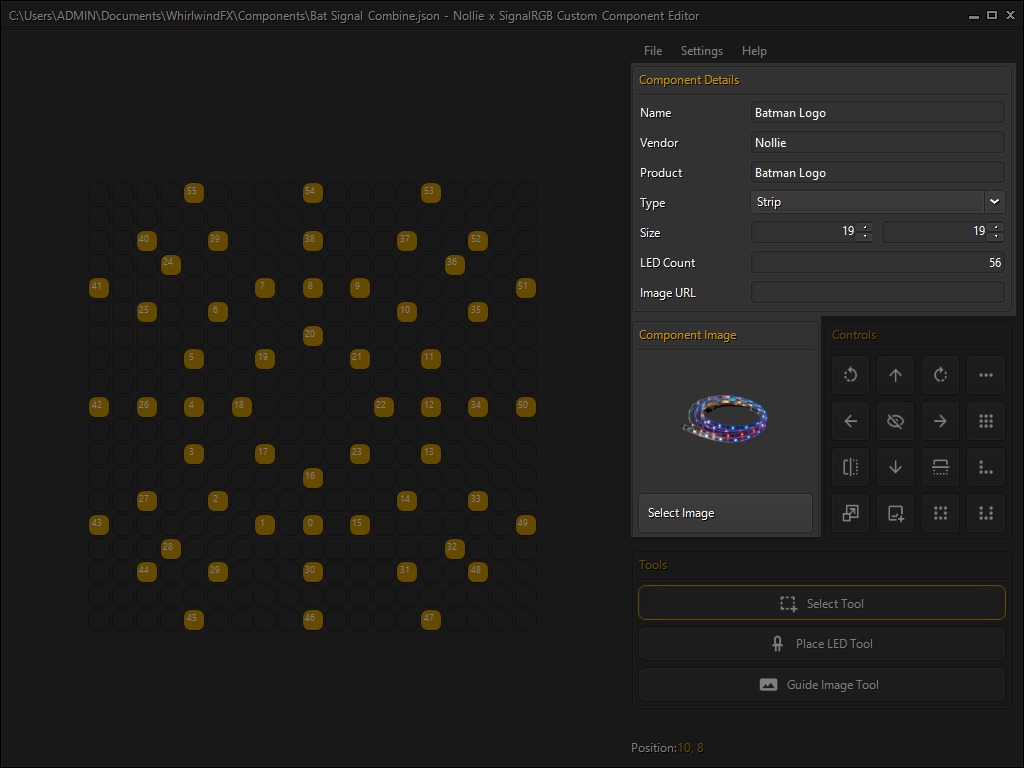Open the File menu
1024x768 pixels.
click(652, 51)
